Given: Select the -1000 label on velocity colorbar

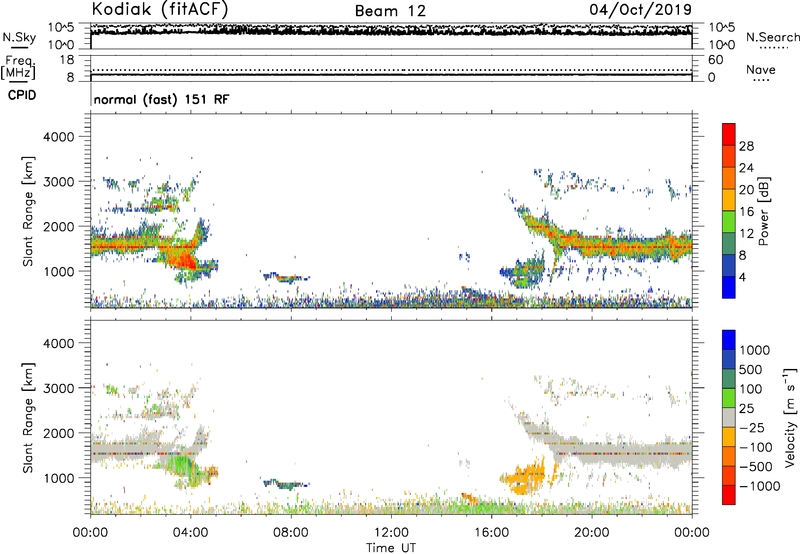Looking at the screenshot, I should click(x=760, y=486).
